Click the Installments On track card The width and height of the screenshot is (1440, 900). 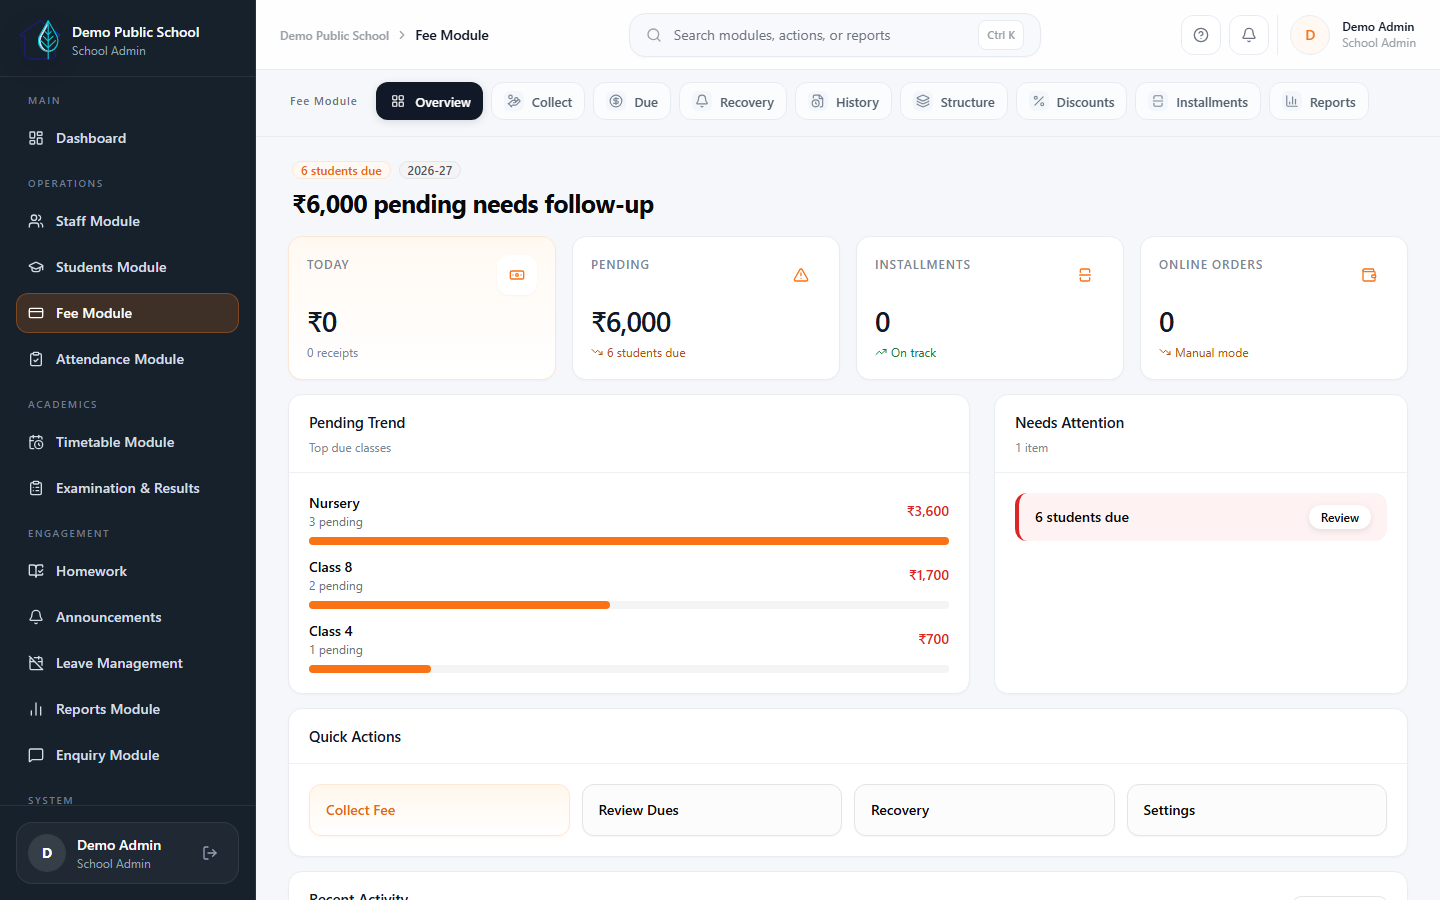click(x=990, y=308)
